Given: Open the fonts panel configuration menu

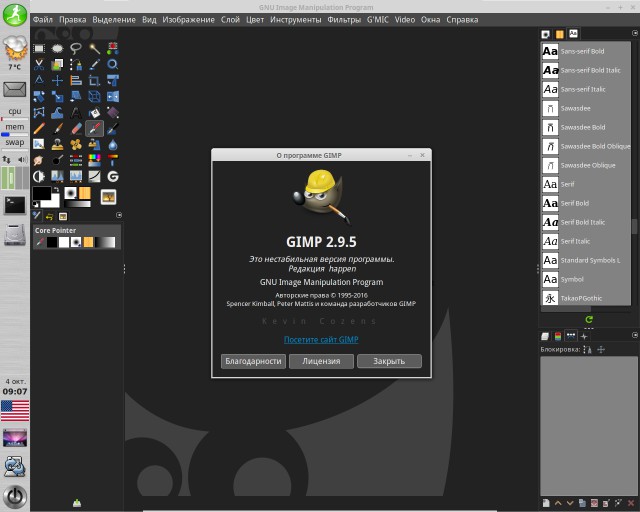Looking at the screenshot, I should (x=635, y=33).
